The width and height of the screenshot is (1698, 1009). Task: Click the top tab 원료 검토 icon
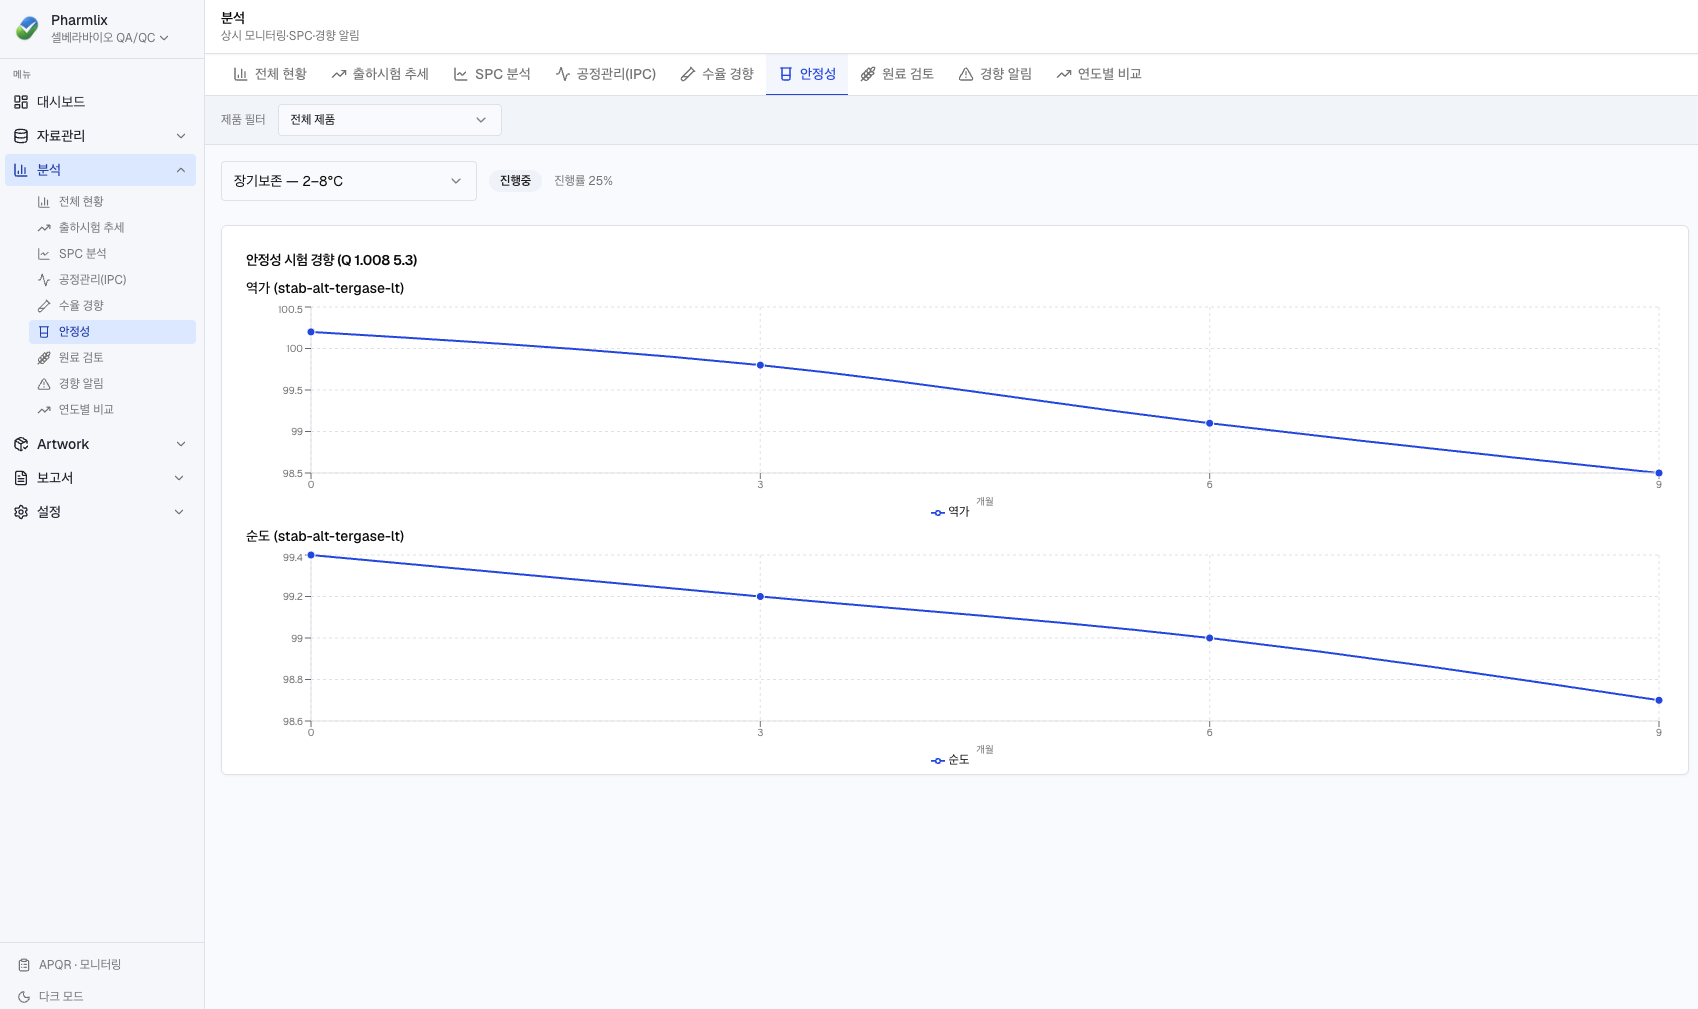pyautogui.click(x=868, y=74)
